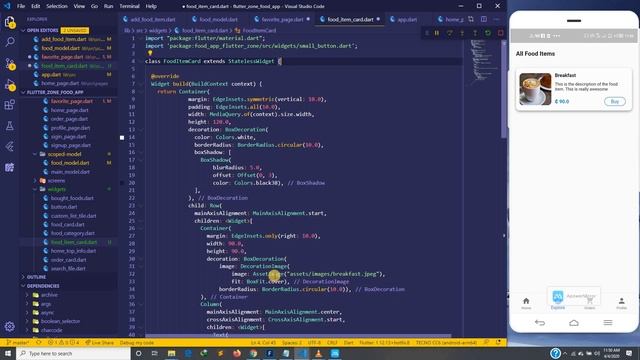
Task: Click the Split Editor icon
Action: point(484,19)
